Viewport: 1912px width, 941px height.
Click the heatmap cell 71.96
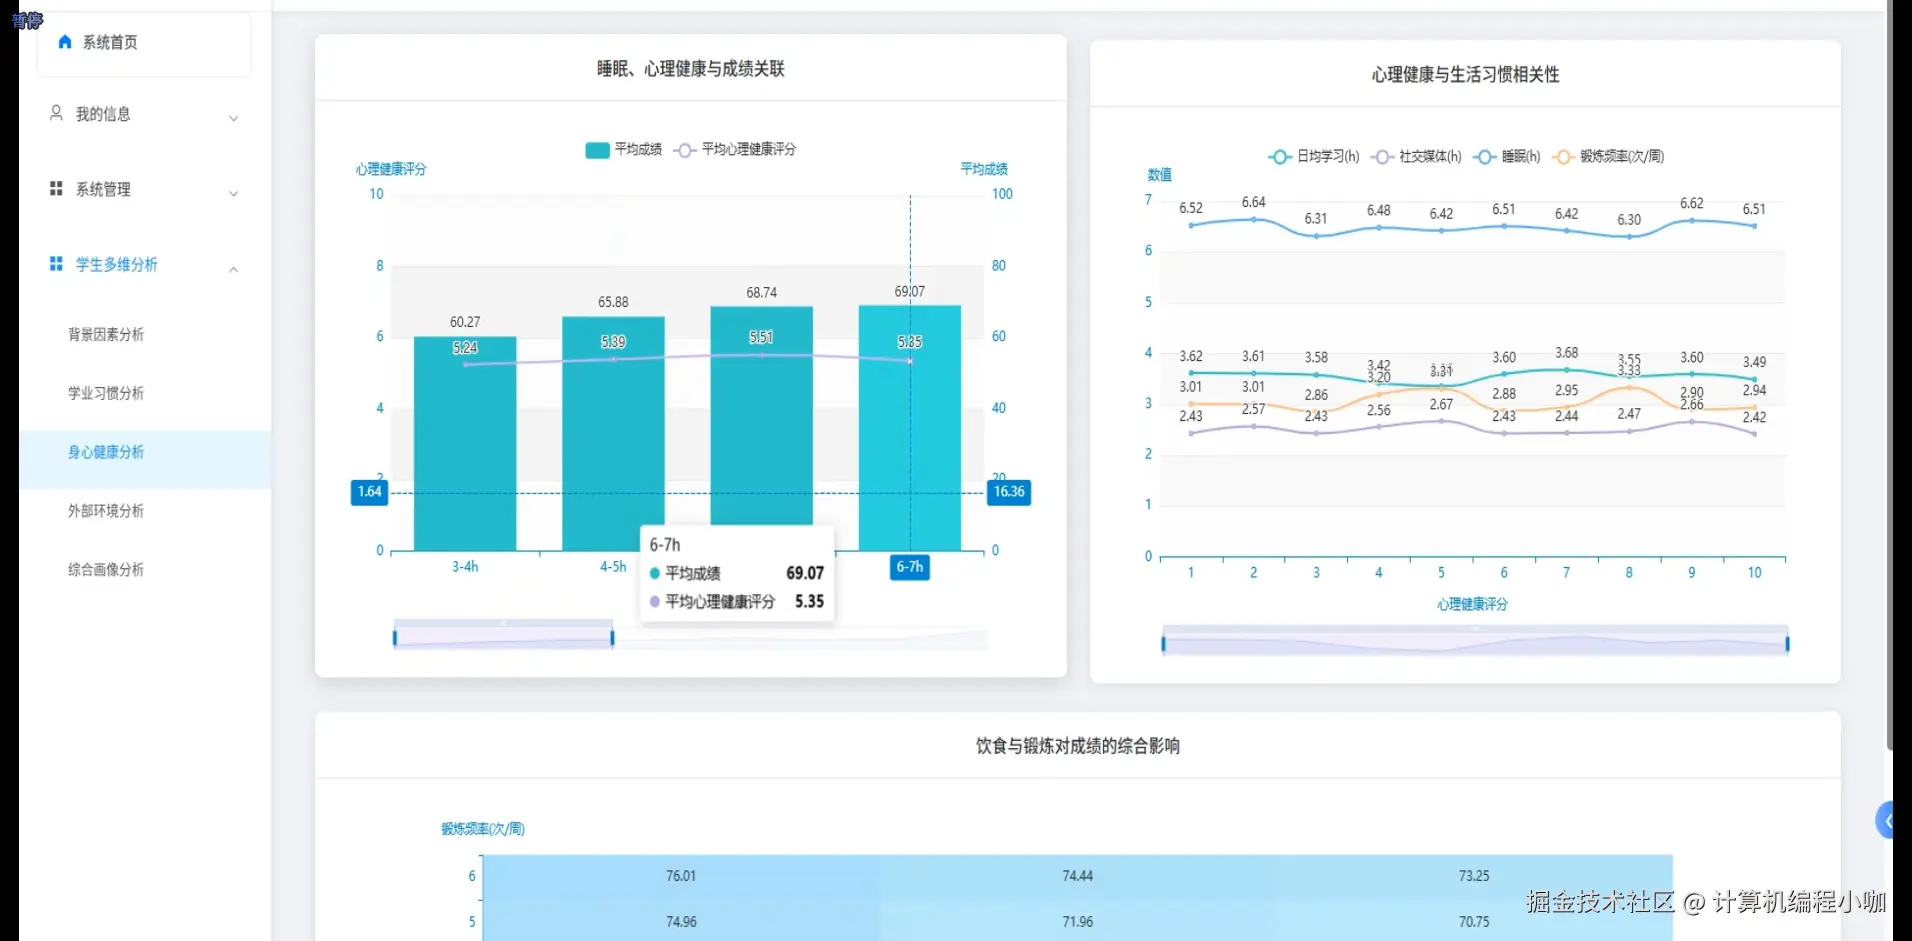[1077, 921]
